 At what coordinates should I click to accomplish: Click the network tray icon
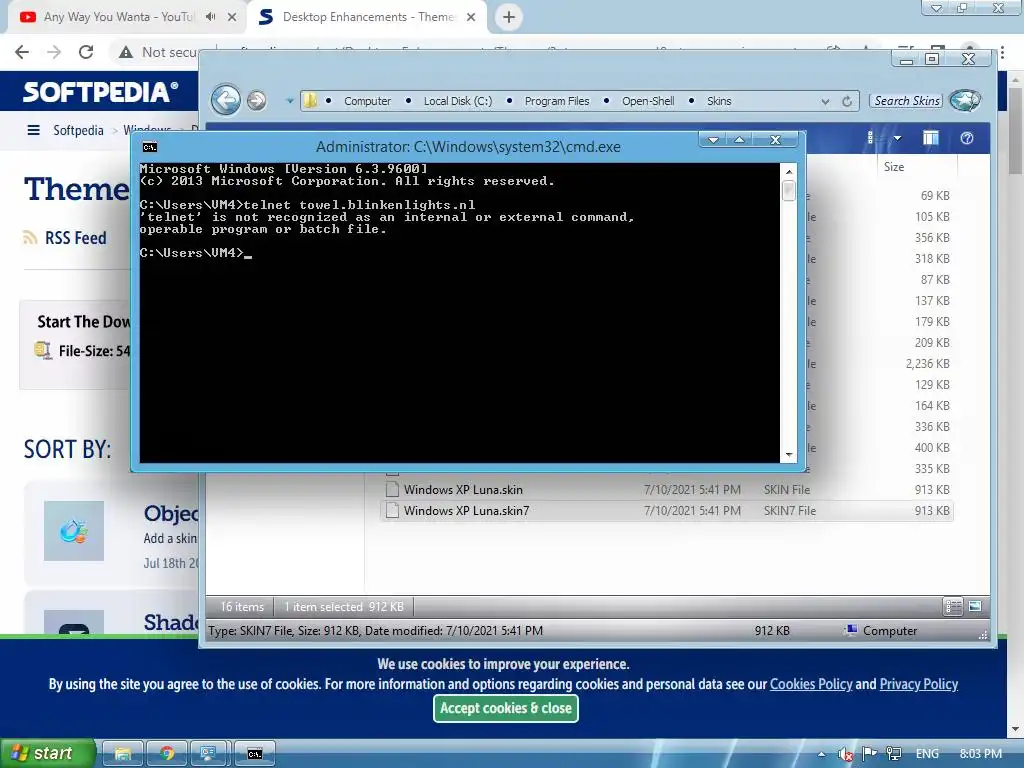[893, 754]
